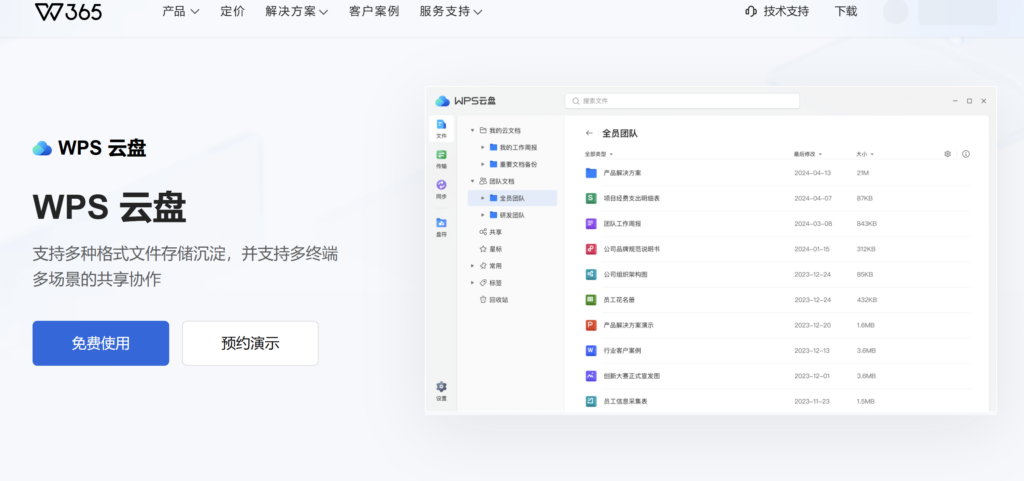Viewport: 1024px width, 481px height.
Task: Click the headset icon beside 技术支持
Action: tap(751, 11)
